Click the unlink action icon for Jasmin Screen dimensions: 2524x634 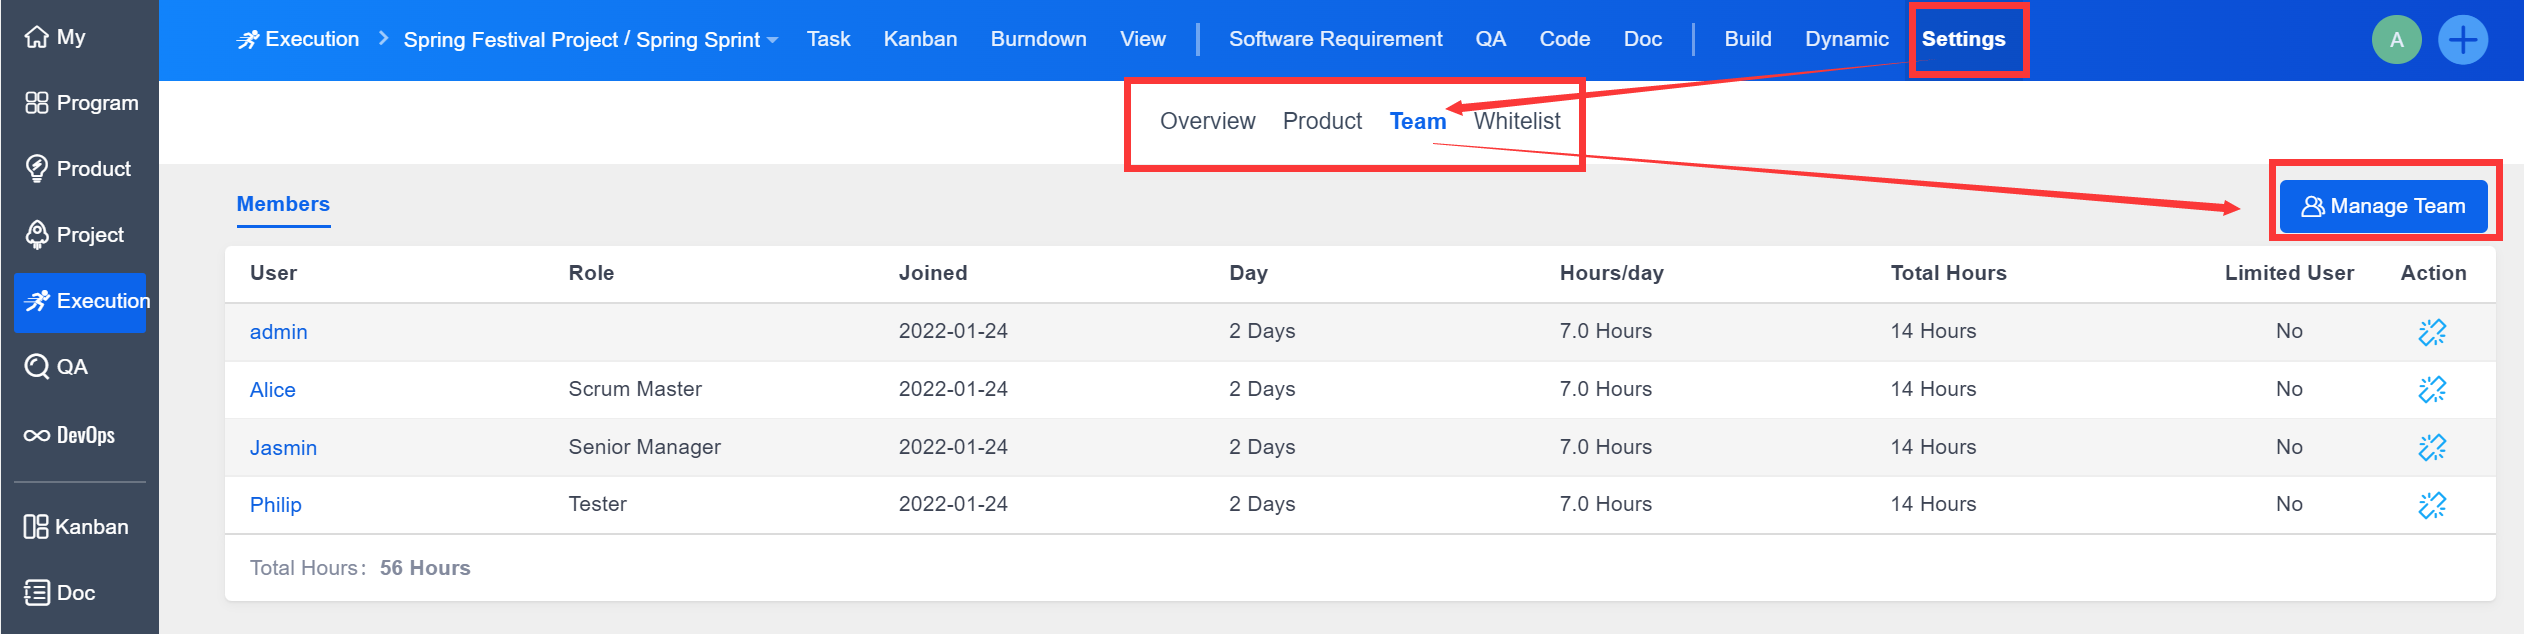(2431, 447)
